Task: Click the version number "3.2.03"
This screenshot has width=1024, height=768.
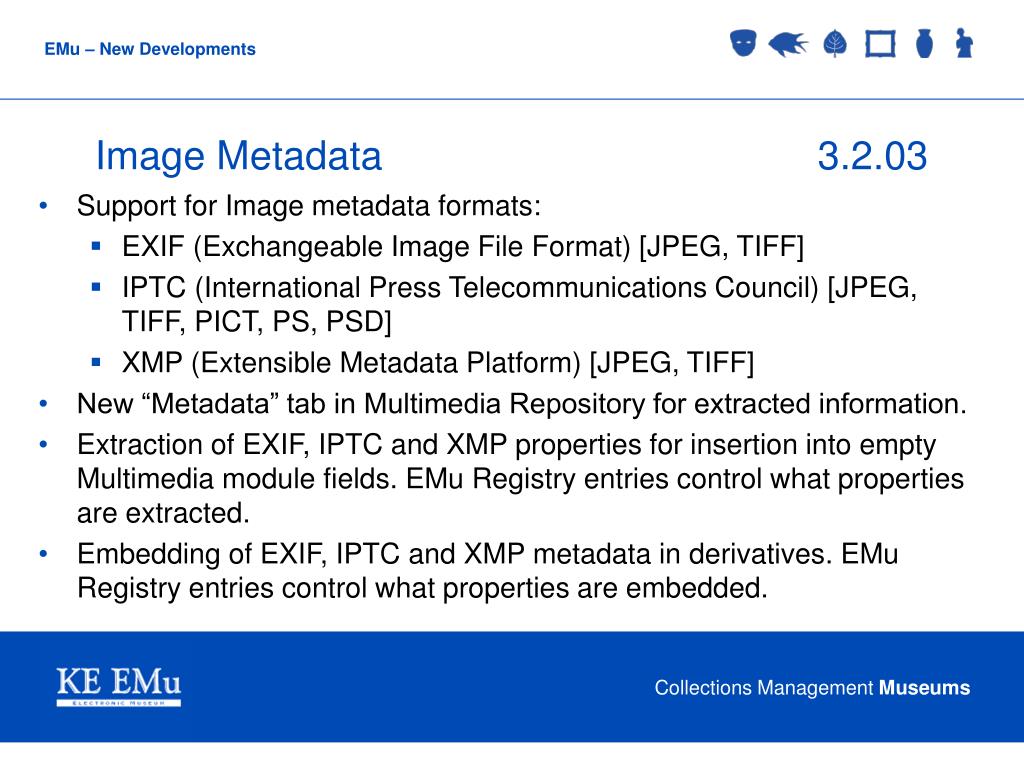Action: click(872, 156)
